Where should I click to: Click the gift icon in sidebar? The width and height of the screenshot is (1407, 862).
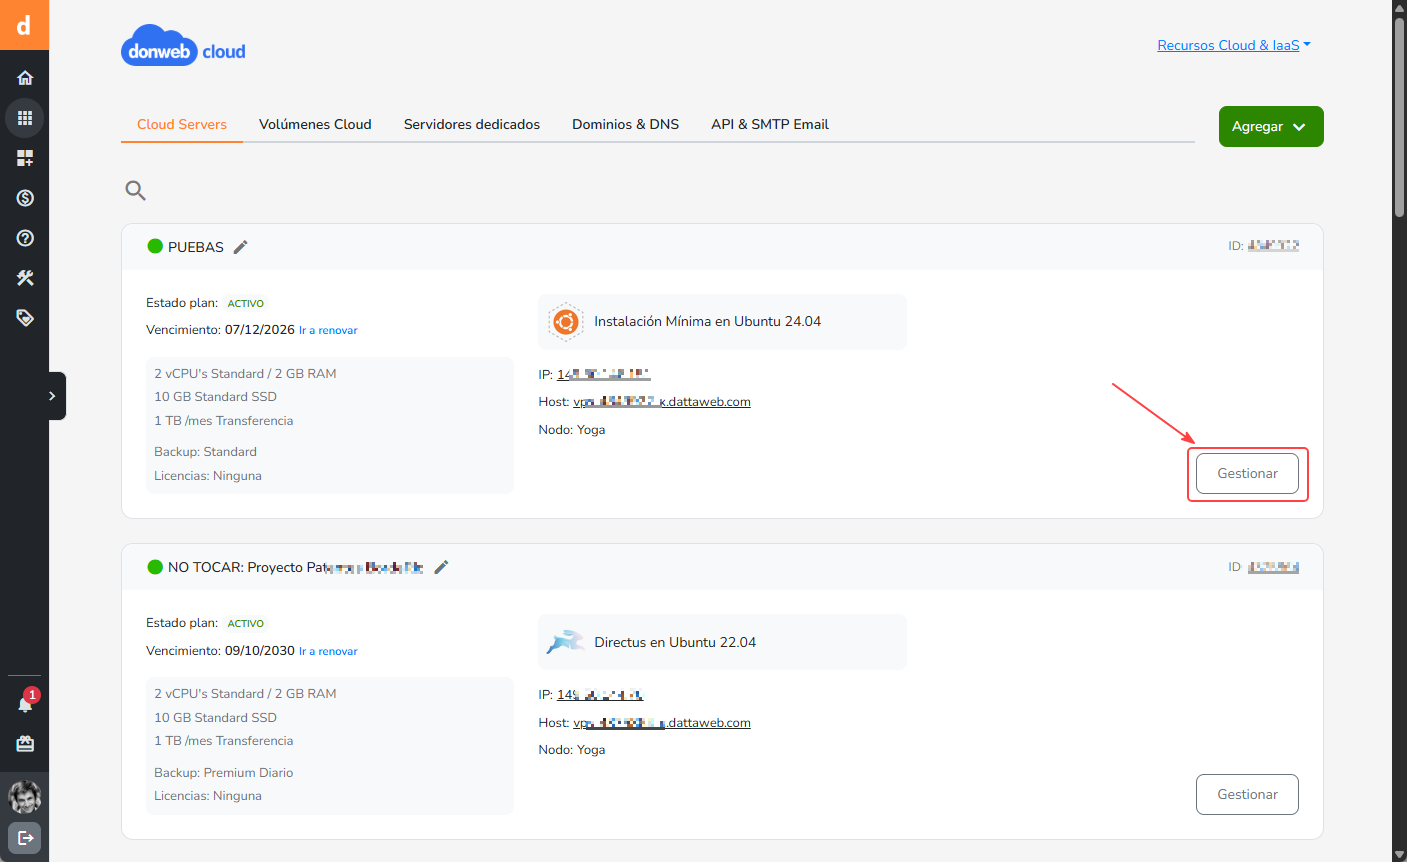[25, 744]
